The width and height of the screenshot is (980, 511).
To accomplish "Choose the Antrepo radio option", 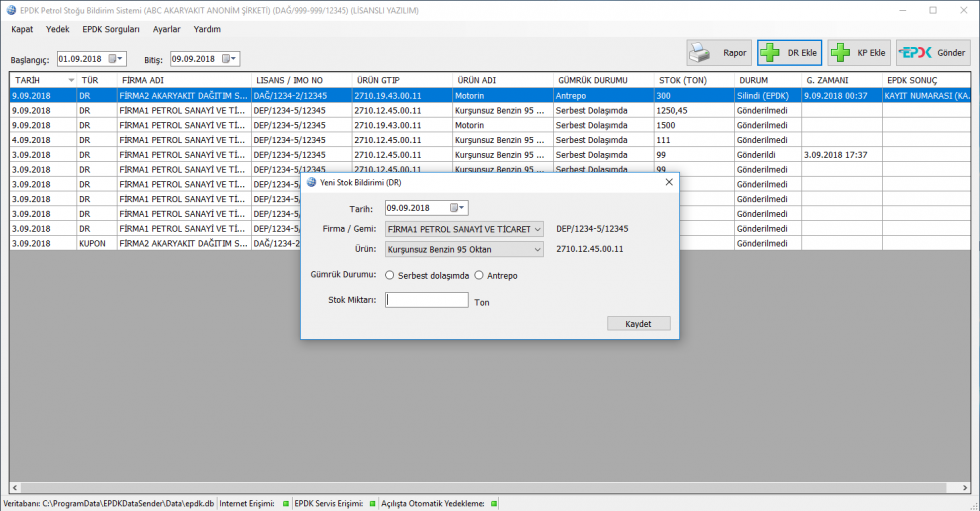I will 479,275.
